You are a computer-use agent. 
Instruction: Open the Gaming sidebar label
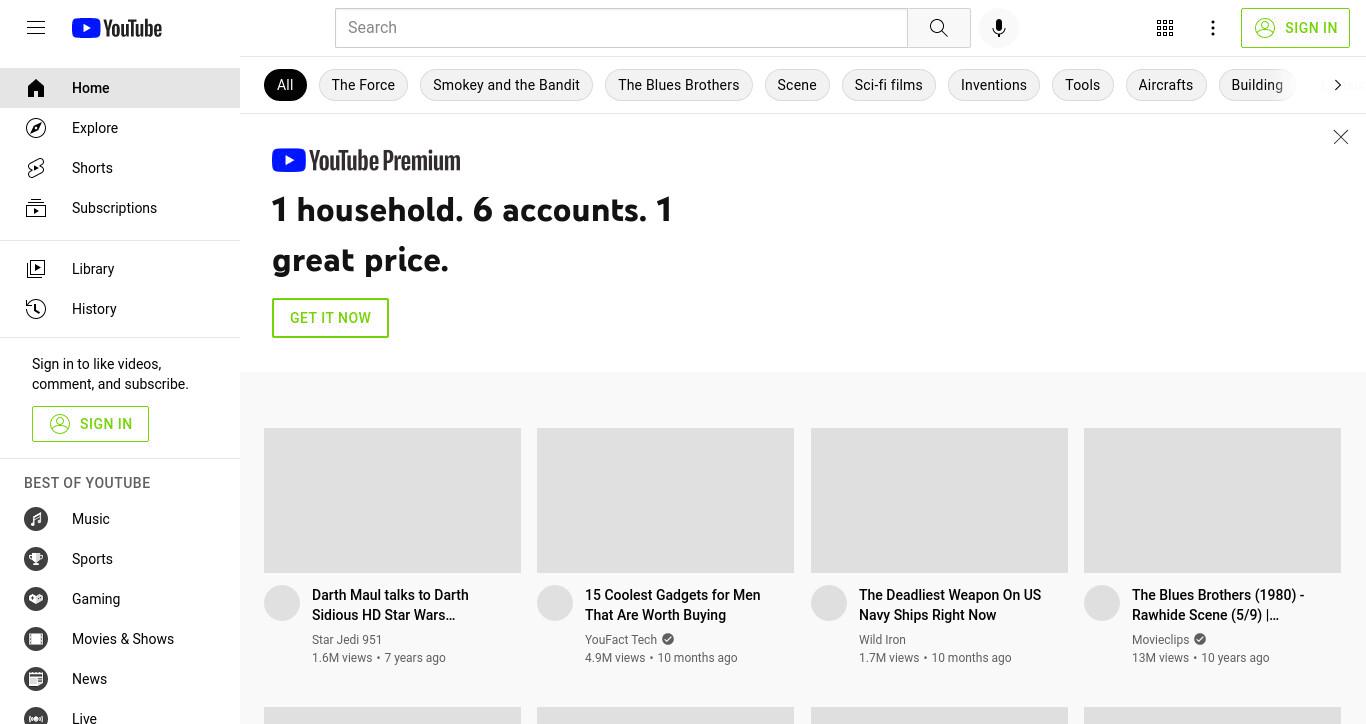pos(96,599)
